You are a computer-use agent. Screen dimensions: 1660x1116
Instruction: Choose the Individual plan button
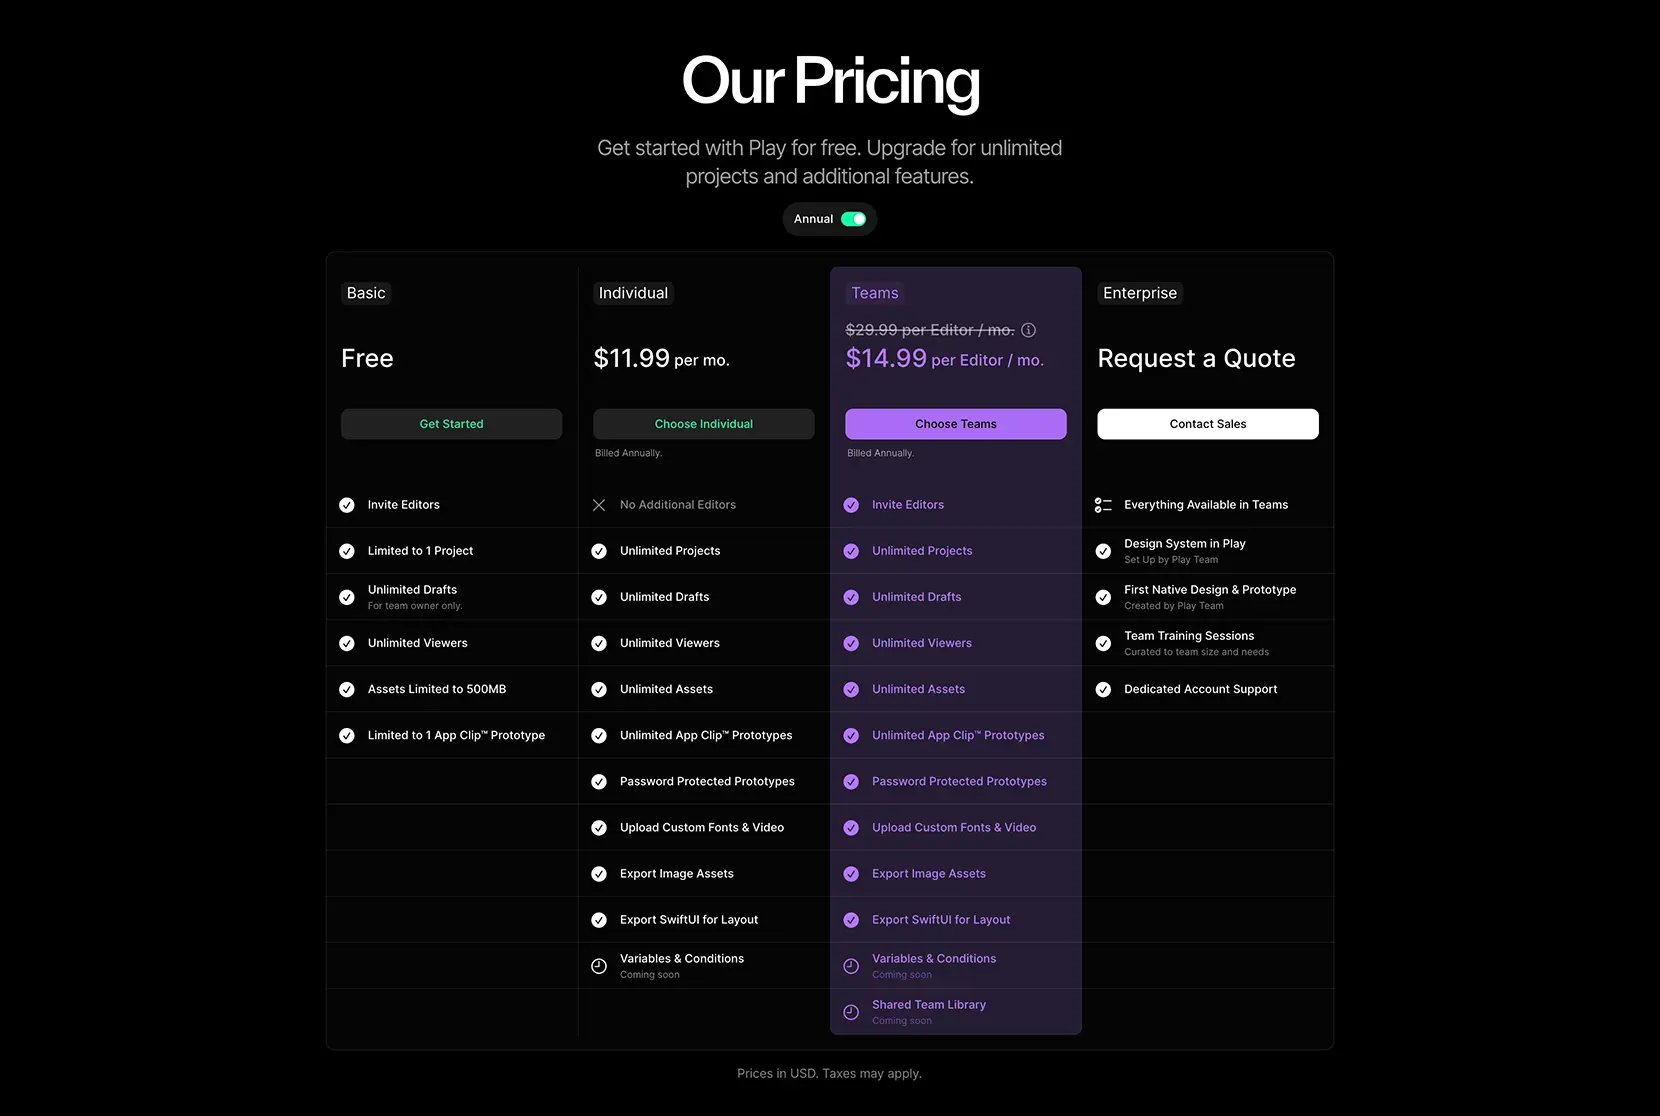click(x=704, y=424)
